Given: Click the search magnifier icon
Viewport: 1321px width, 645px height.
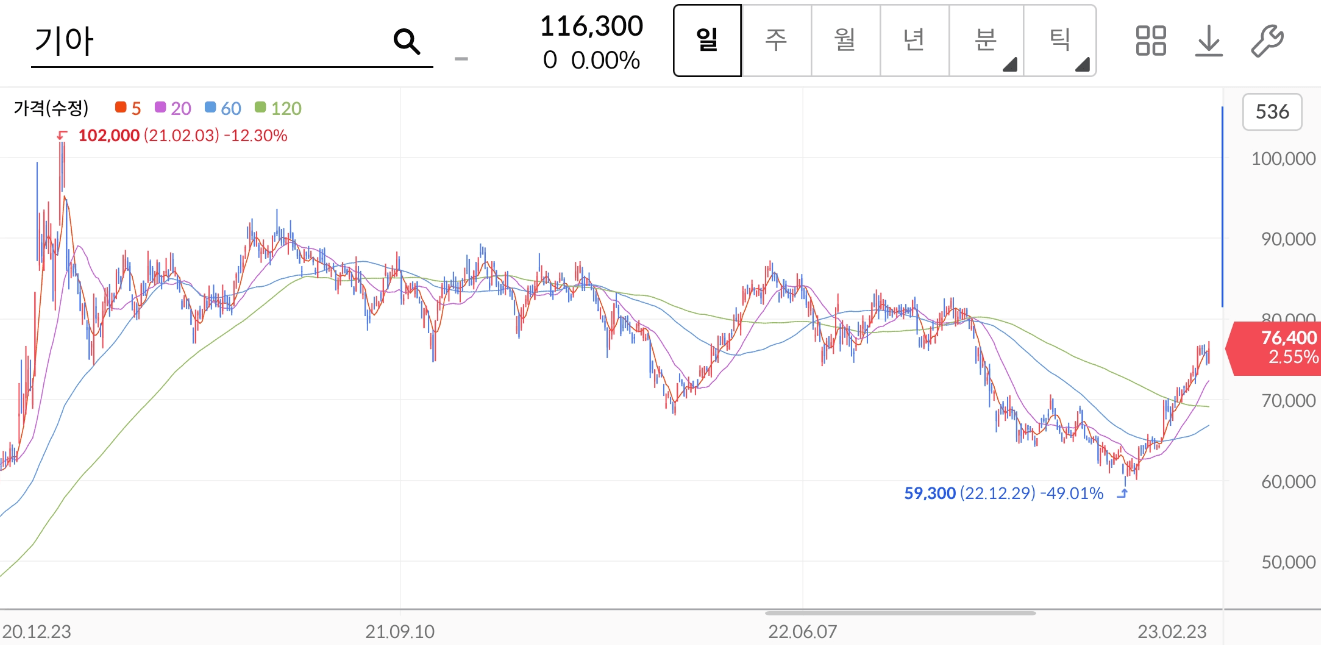Looking at the screenshot, I should coord(407,41).
